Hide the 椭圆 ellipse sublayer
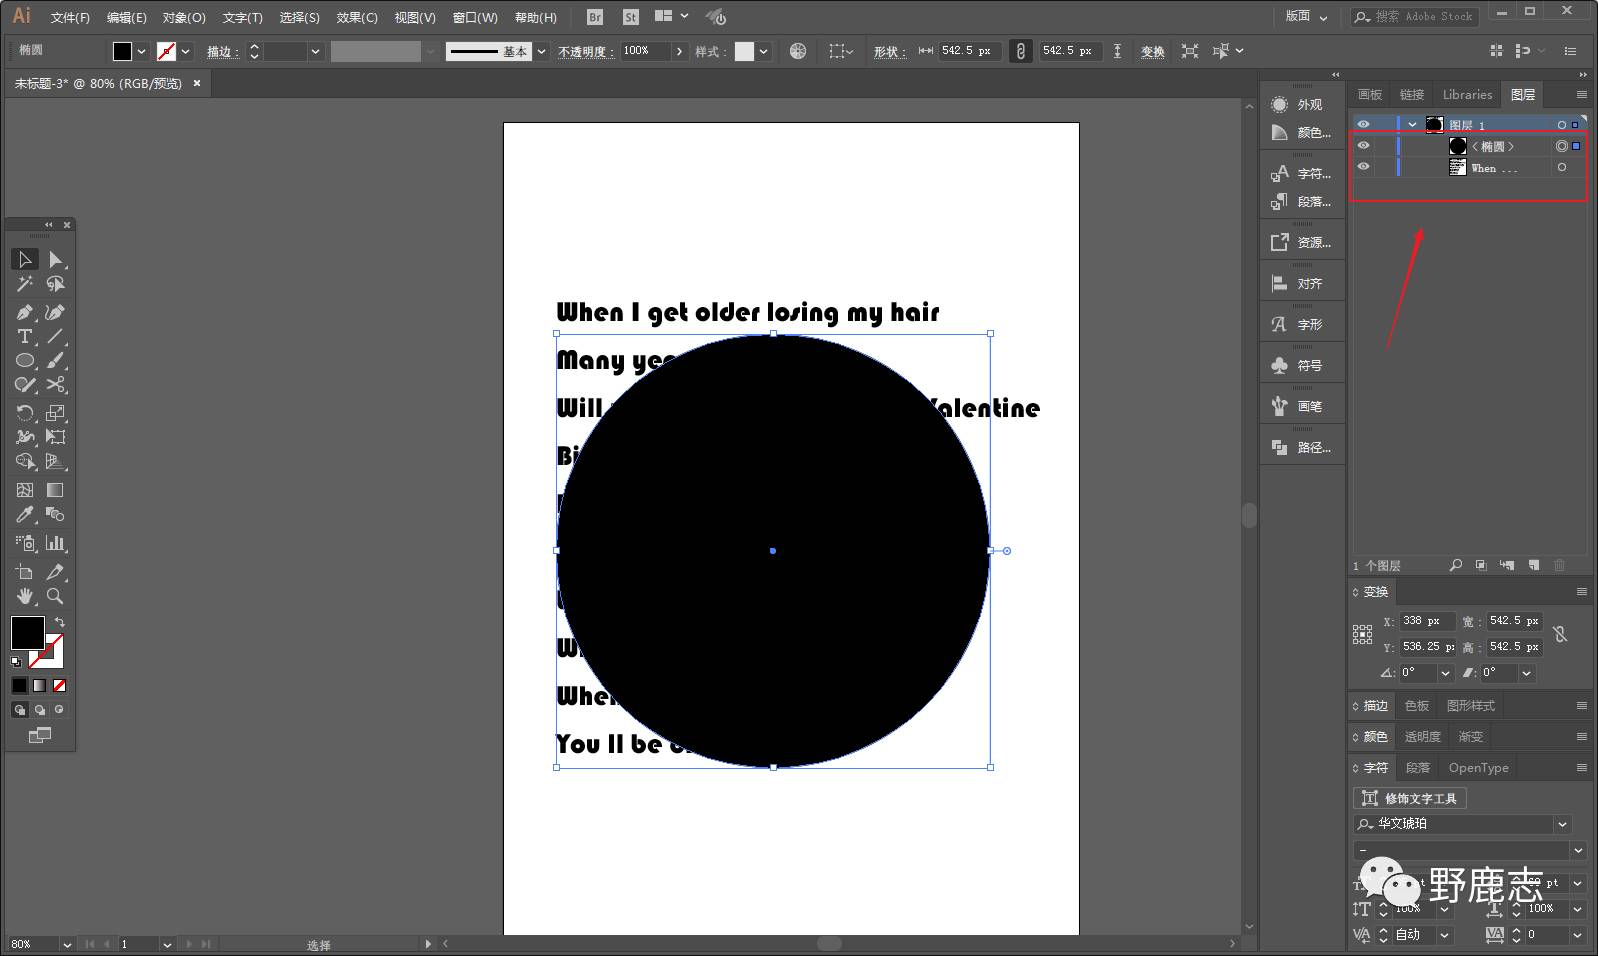The image size is (1598, 956). pos(1363,146)
